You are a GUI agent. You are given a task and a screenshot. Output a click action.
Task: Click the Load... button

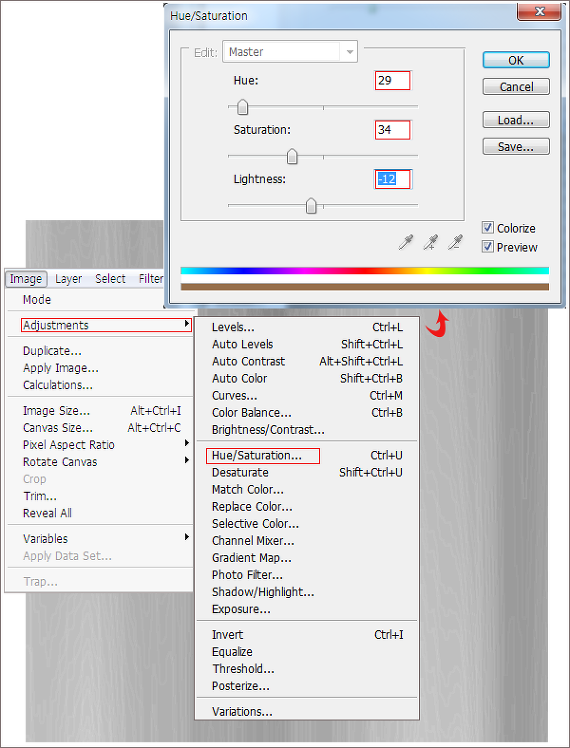tap(516, 120)
